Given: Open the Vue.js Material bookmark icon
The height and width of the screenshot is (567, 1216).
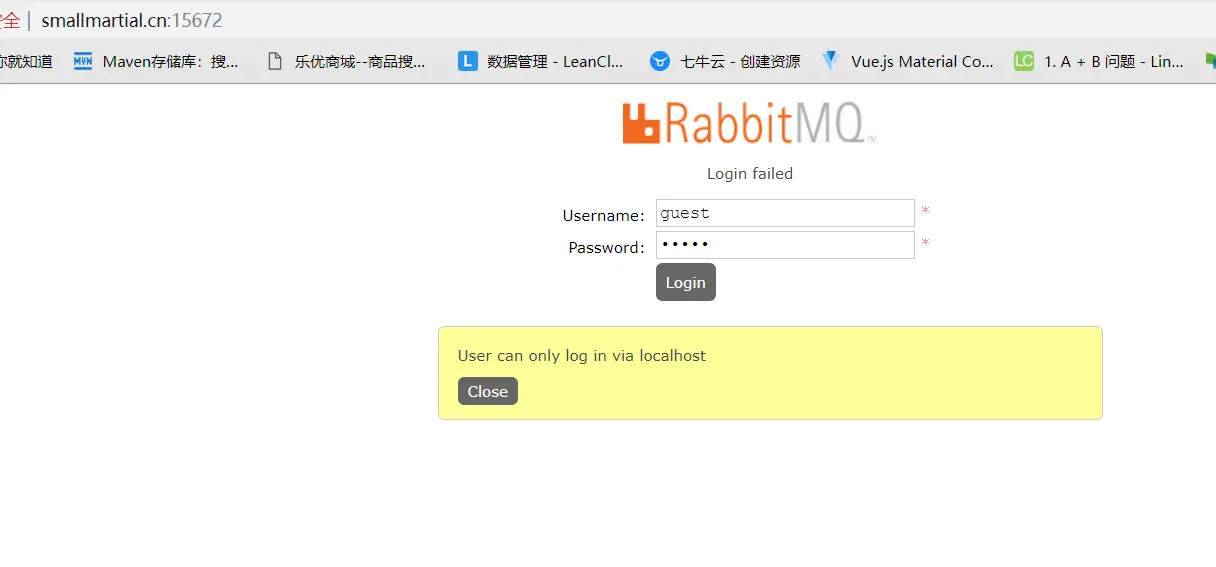Looking at the screenshot, I should (831, 61).
